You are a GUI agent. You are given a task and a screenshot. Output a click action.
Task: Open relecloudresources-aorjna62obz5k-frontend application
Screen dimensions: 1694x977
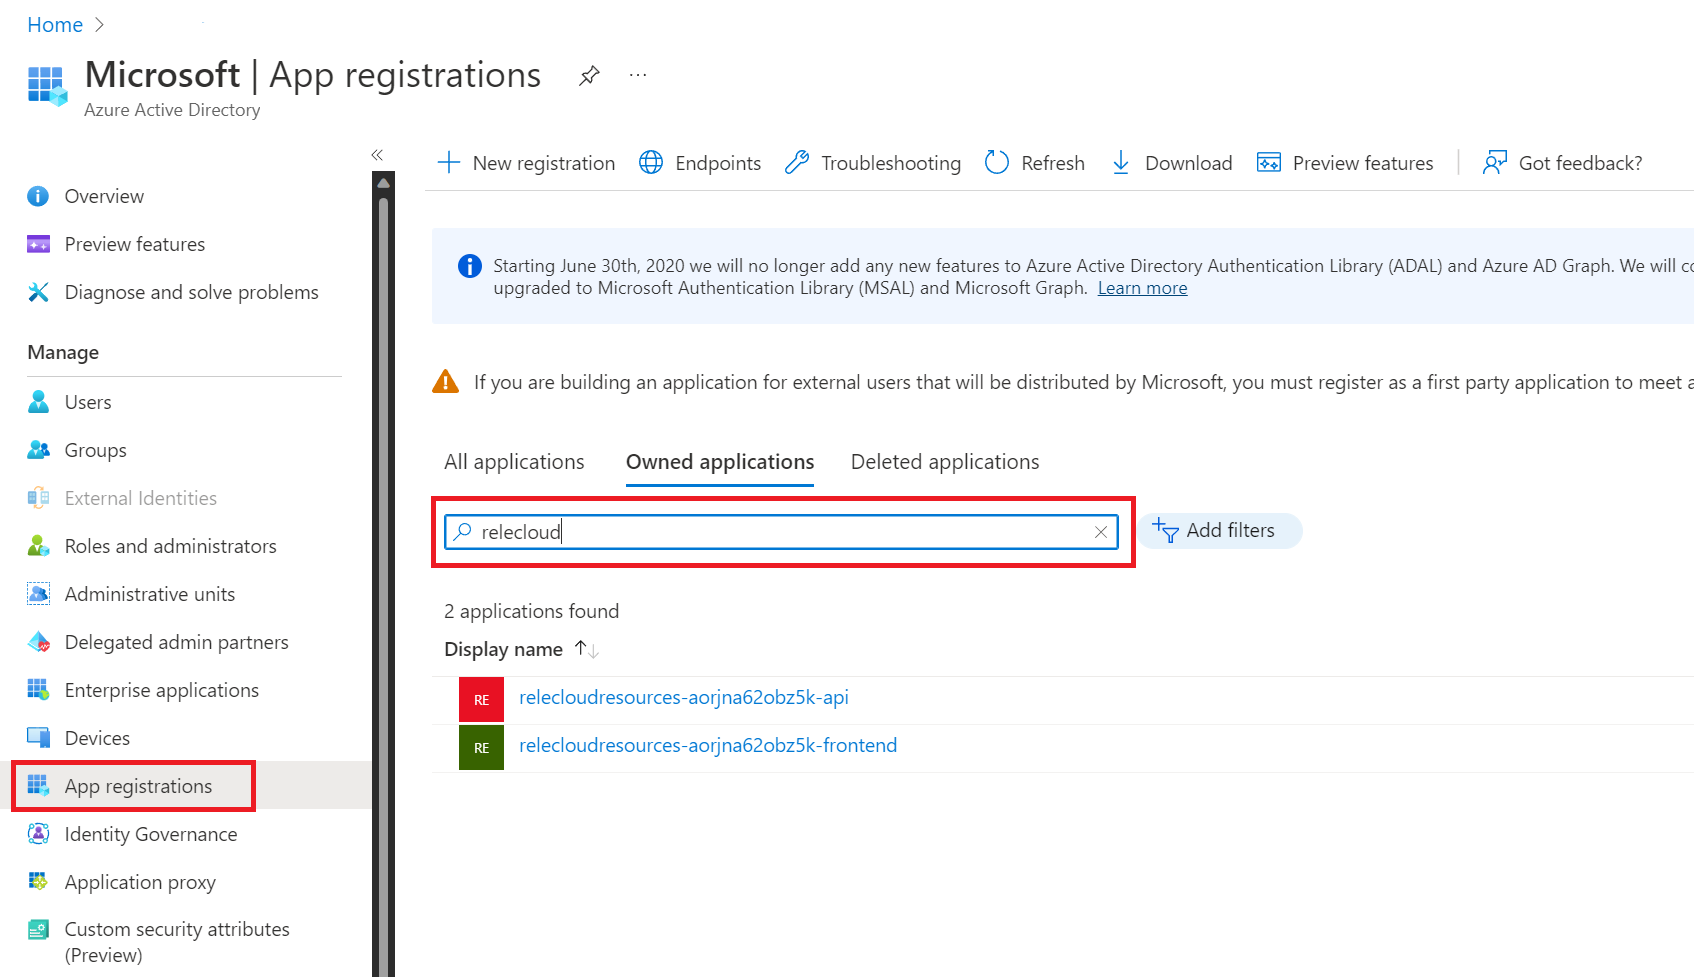pyautogui.click(x=708, y=745)
